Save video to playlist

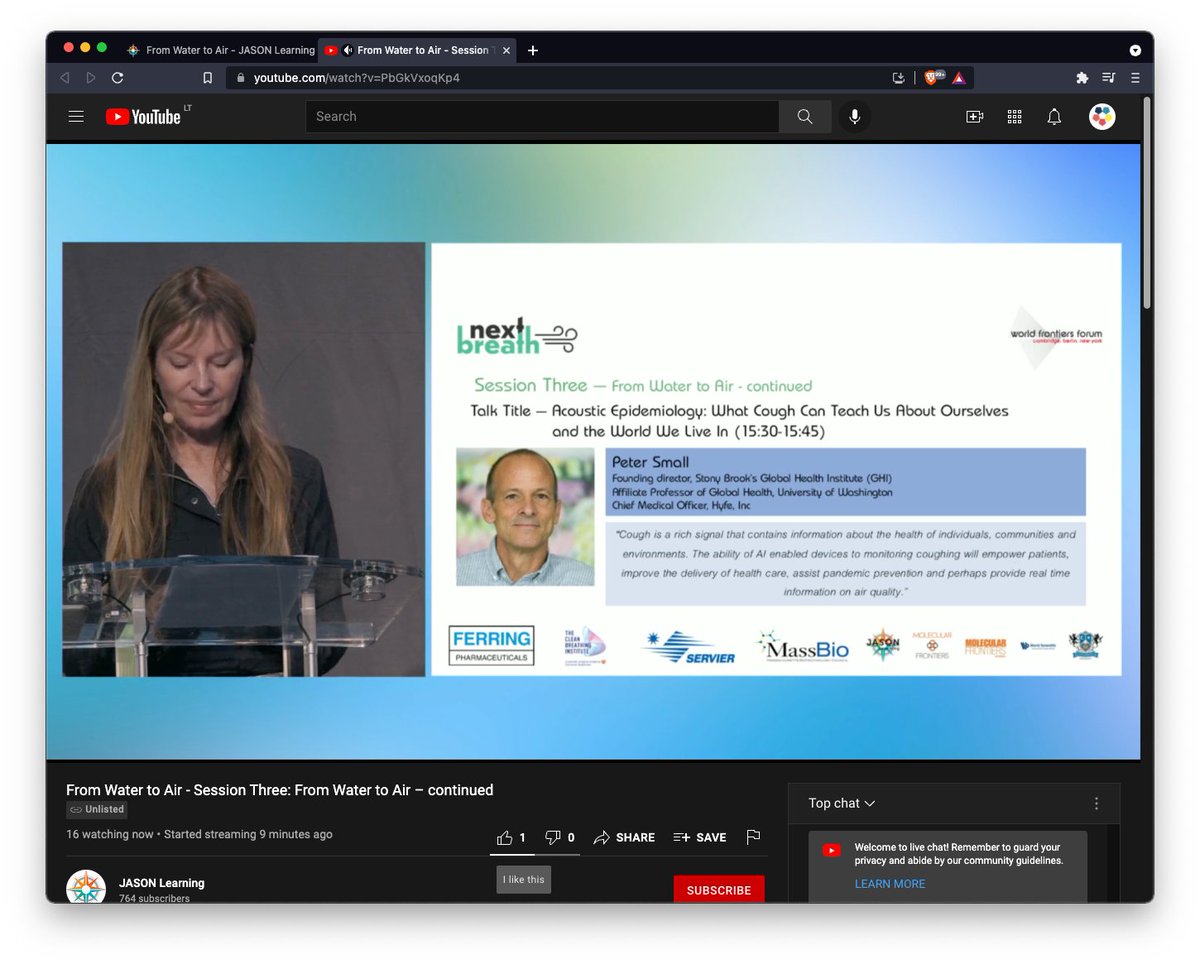[699, 837]
